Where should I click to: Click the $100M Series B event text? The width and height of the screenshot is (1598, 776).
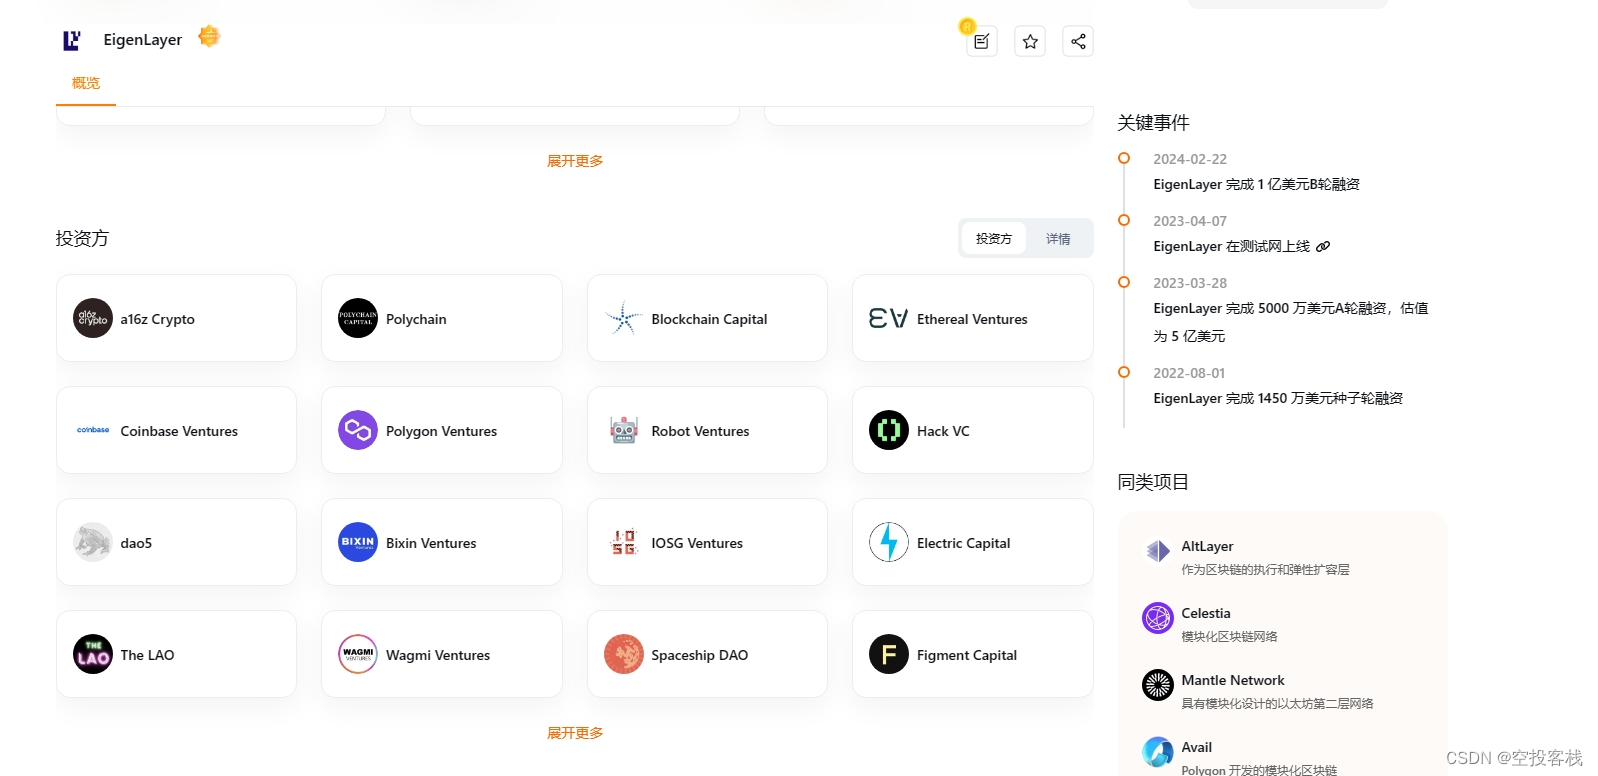[x=1256, y=184]
